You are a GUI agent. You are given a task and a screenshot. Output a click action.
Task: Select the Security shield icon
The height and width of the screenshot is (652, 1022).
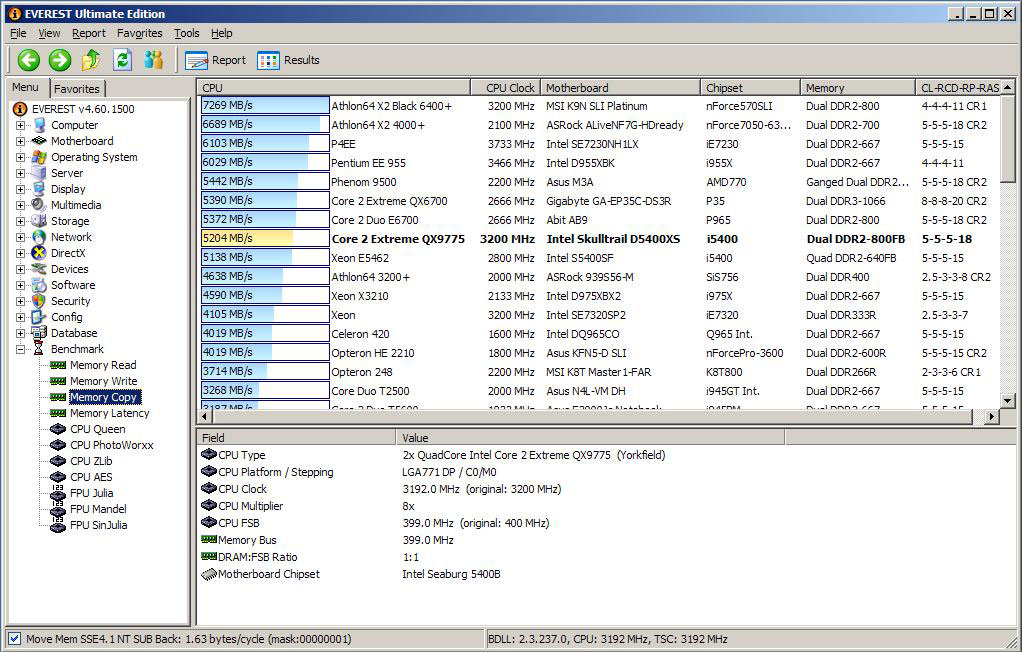pos(39,301)
